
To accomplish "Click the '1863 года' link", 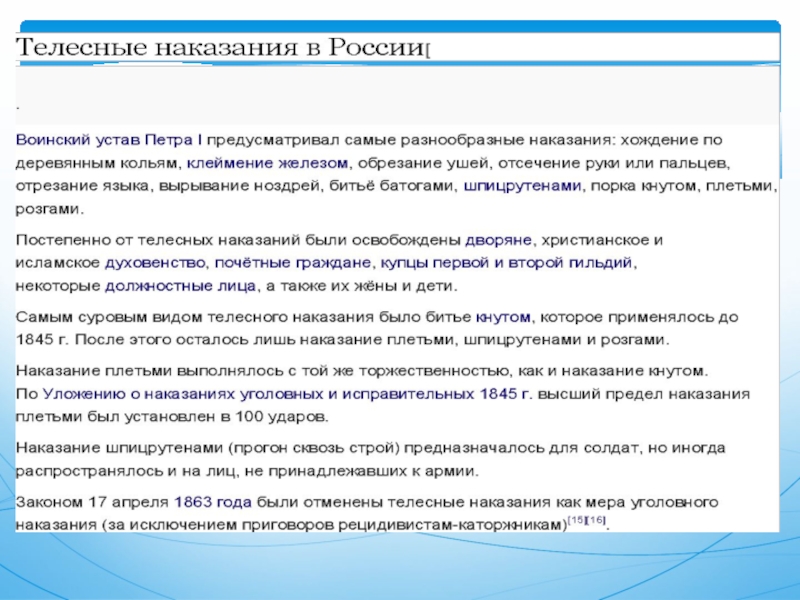I will point(213,503).
